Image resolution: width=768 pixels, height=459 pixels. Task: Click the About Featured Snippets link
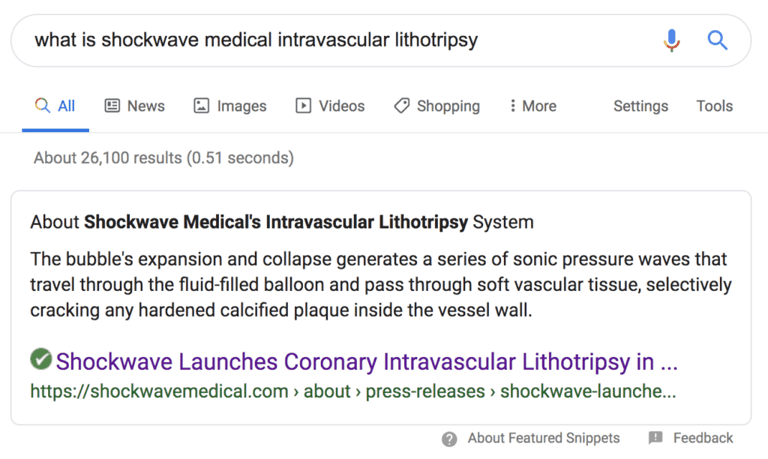tap(544, 438)
